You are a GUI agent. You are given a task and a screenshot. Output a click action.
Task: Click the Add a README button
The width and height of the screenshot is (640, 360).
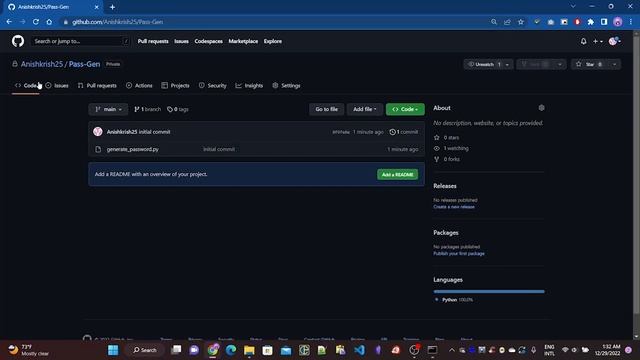398,175
